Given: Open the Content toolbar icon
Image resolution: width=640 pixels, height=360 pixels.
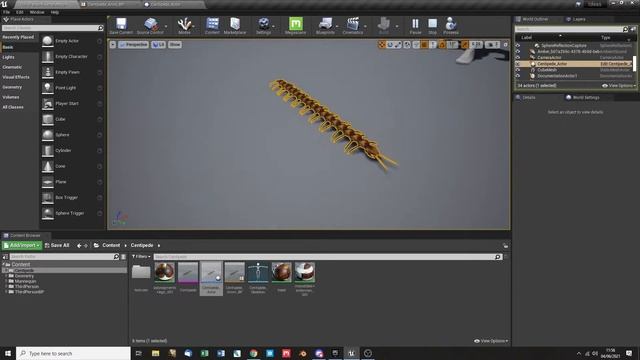Looking at the screenshot, I should click(212, 26).
